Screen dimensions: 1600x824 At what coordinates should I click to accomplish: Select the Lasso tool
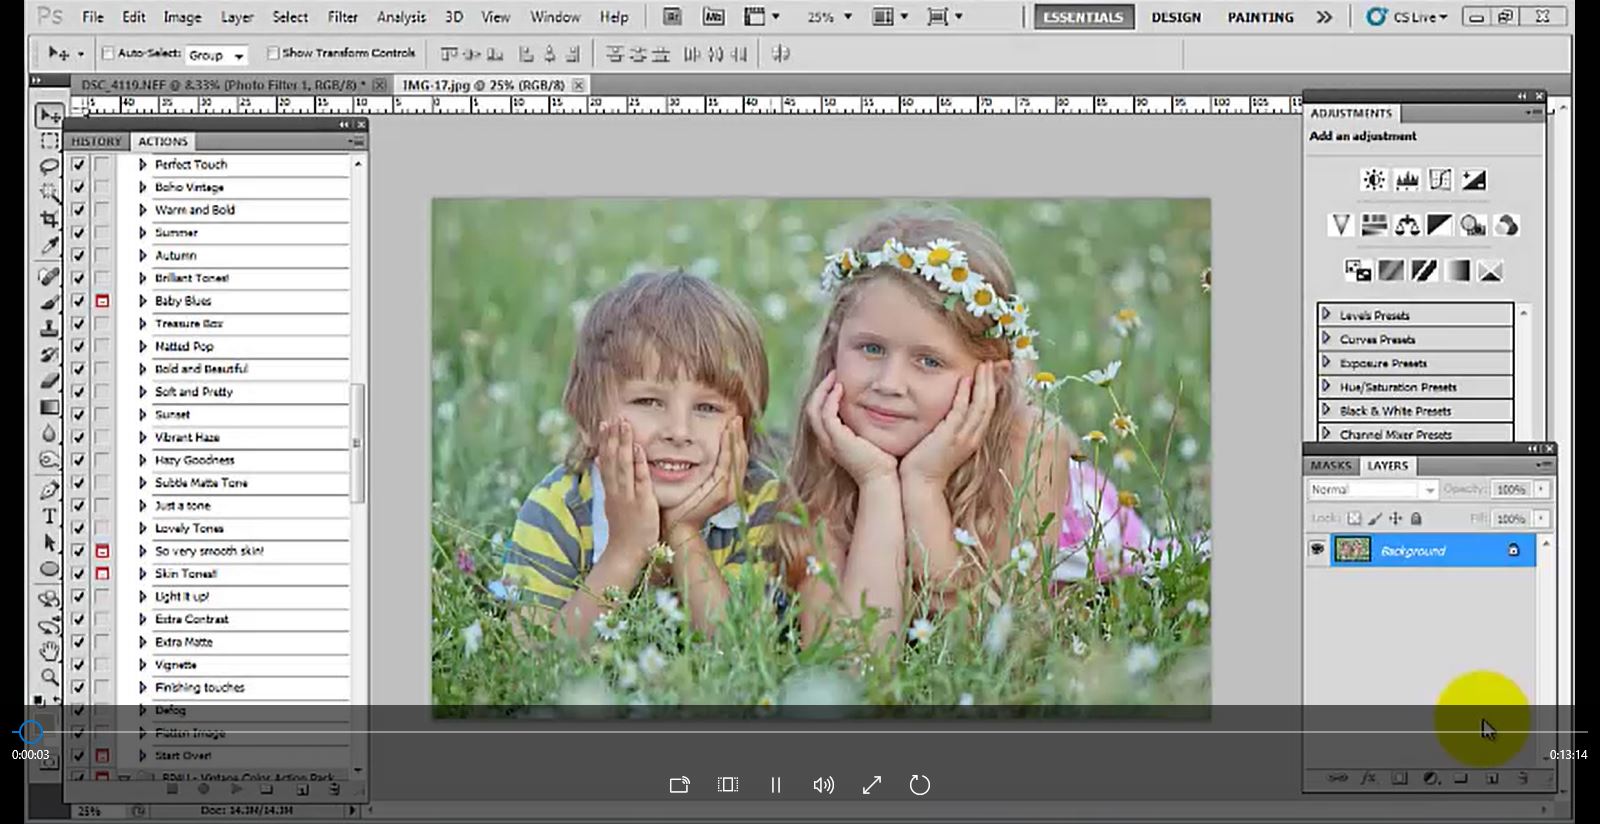[49, 166]
